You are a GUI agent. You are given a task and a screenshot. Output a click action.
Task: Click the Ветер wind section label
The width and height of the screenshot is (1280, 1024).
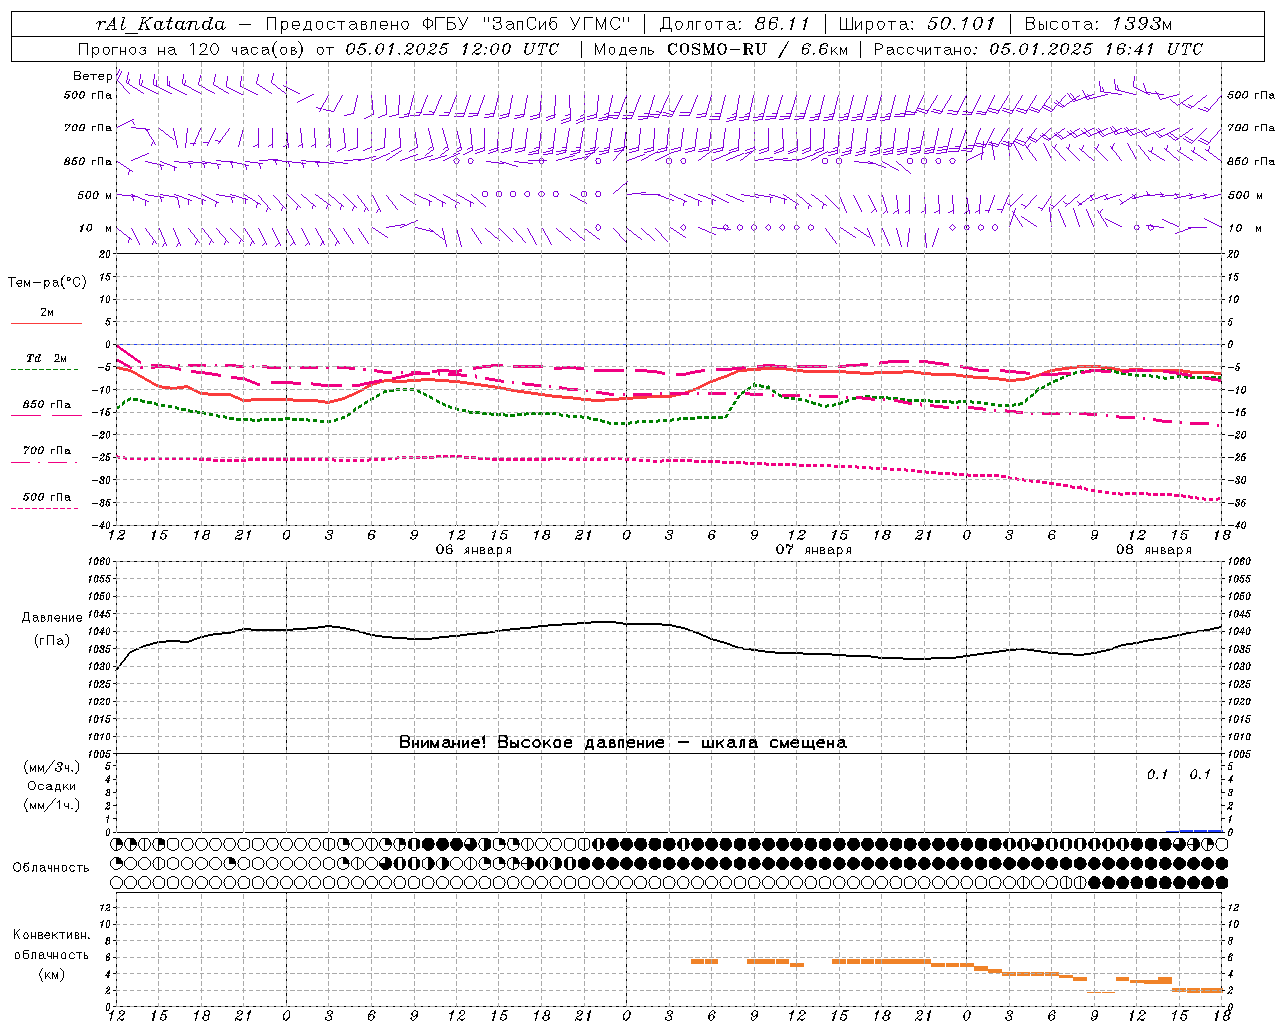92,76
